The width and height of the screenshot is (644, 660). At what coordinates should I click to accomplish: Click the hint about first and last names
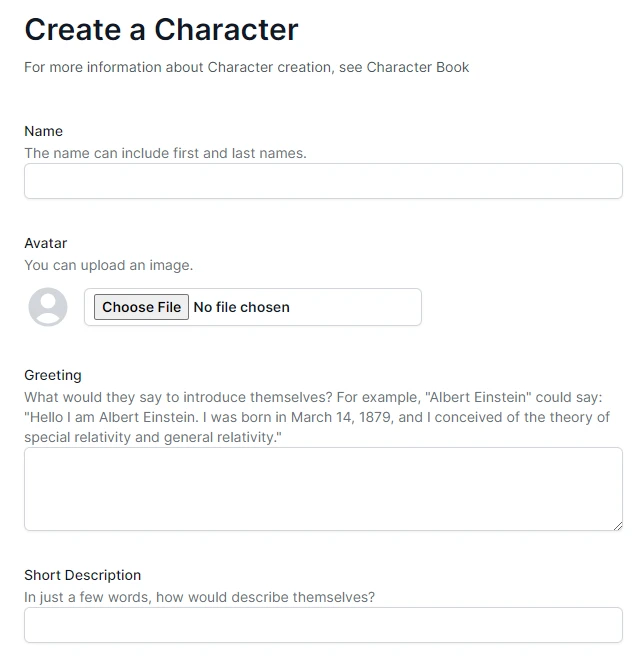click(x=165, y=153)
